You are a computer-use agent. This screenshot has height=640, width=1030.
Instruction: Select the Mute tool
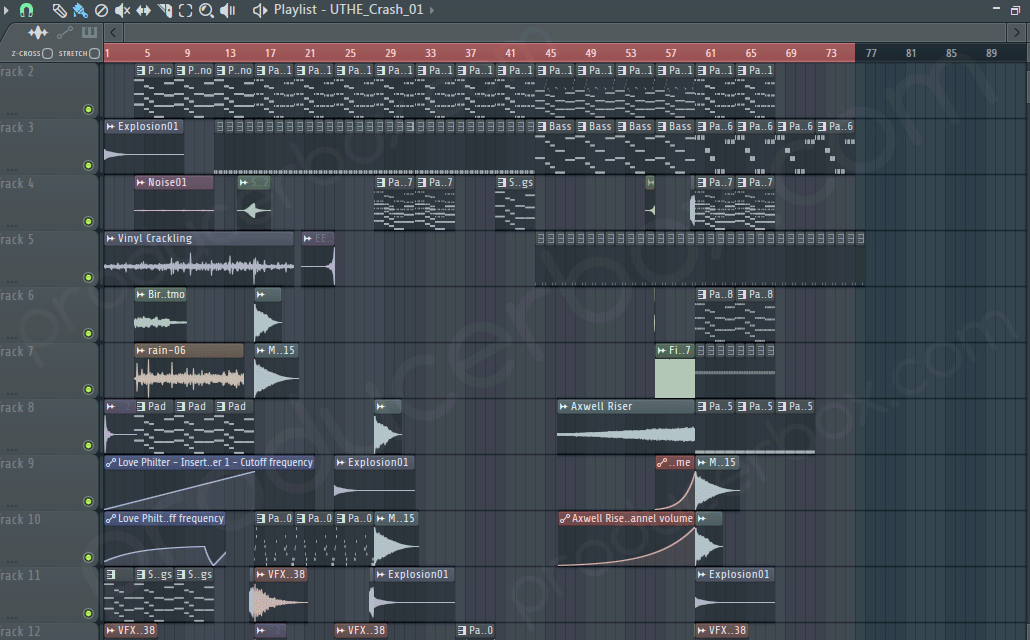pos(121,11)
